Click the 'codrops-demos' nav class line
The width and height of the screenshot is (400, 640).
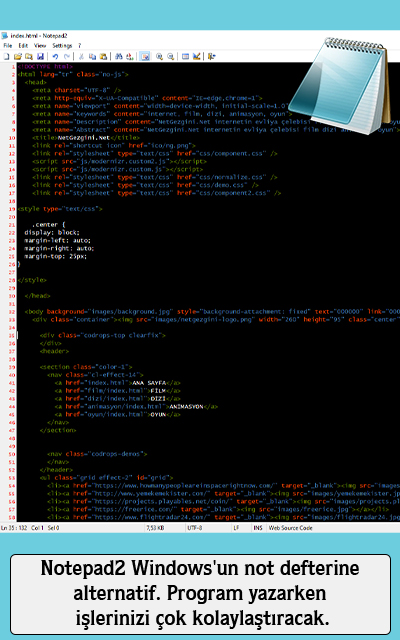tap(97, 454)
